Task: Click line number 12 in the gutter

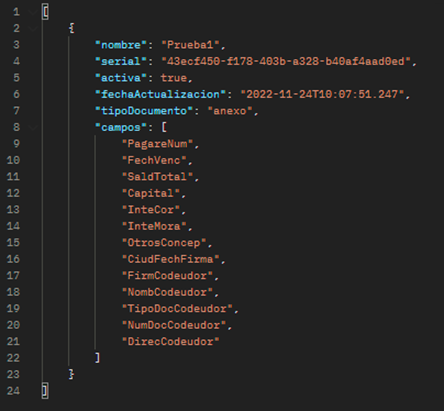Action: 13,193
